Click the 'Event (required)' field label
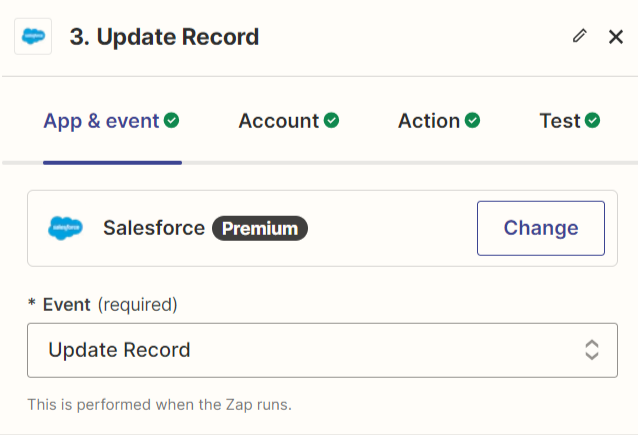638x435 pixels. tap(103, 305)
